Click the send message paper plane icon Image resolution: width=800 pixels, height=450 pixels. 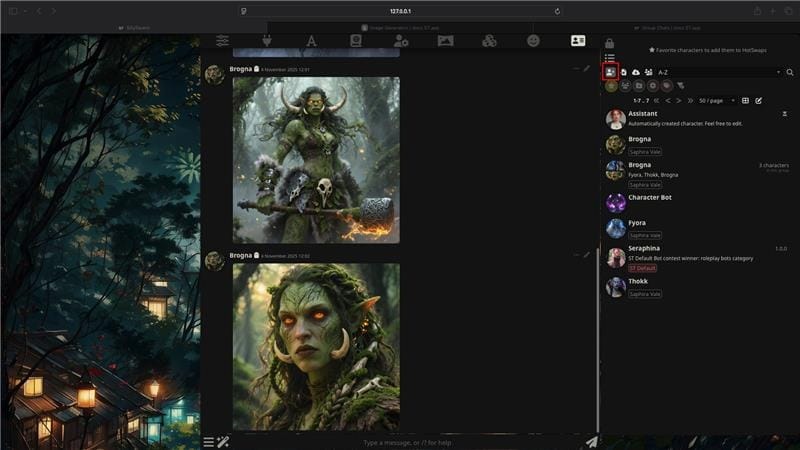pyautogui.click(x=591, y=441)
